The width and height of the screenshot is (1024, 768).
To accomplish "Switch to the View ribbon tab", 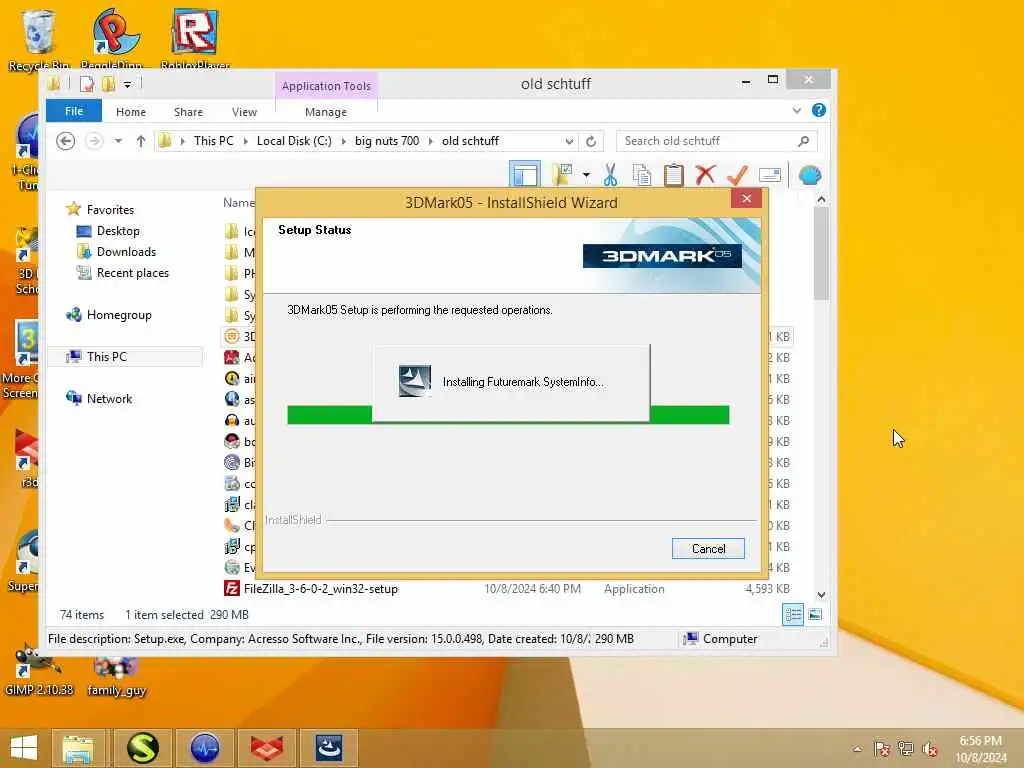I will click(x=244, y=112).
